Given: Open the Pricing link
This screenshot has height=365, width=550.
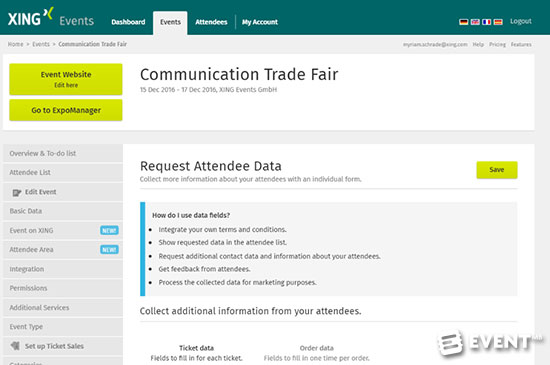Looking at the screenshot, I should (x=497, y=45).
